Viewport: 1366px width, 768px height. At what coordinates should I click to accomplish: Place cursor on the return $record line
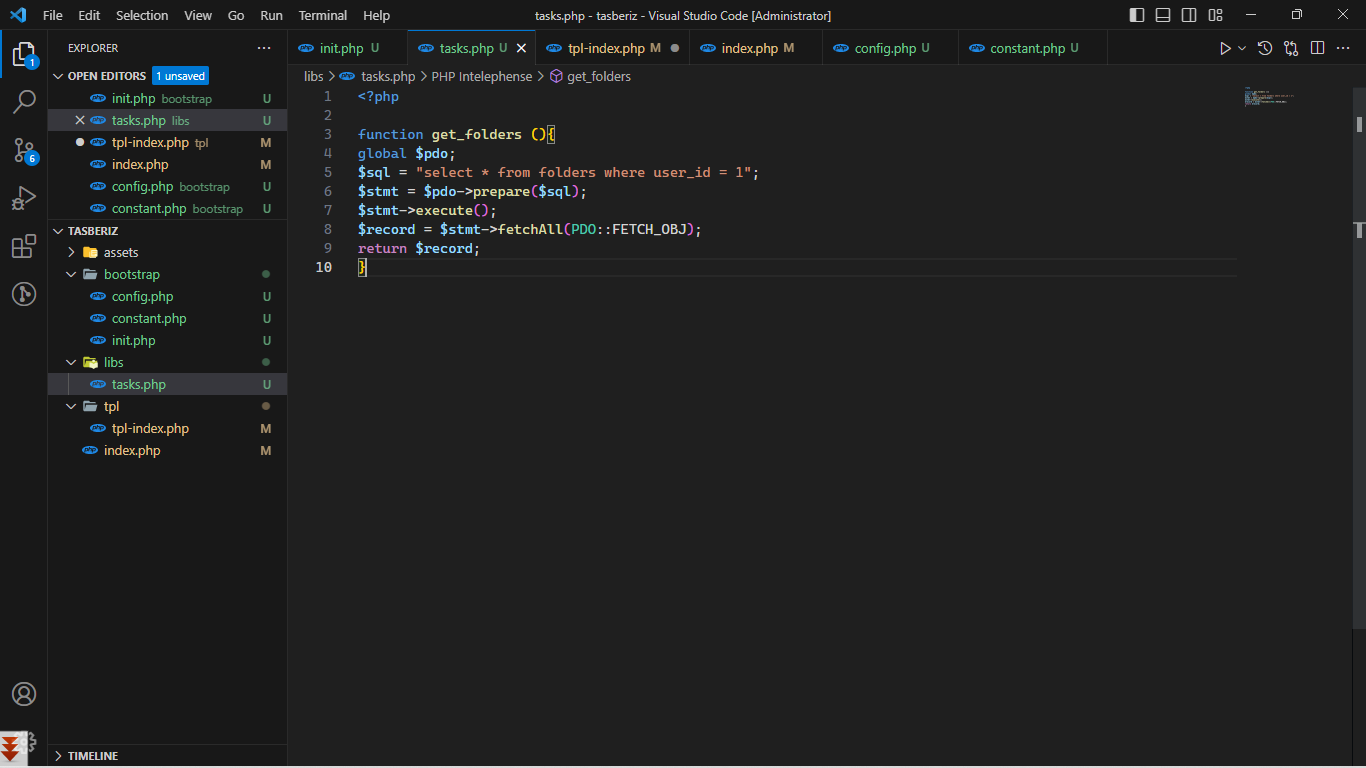419,248
